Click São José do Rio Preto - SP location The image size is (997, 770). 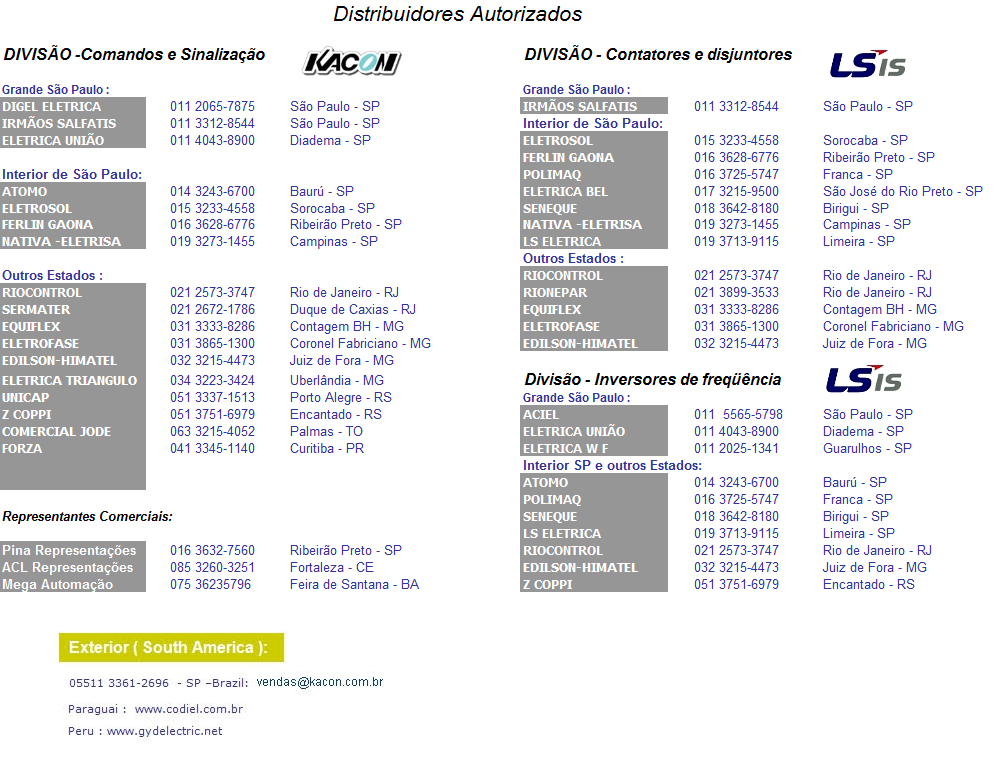[903, 191]
